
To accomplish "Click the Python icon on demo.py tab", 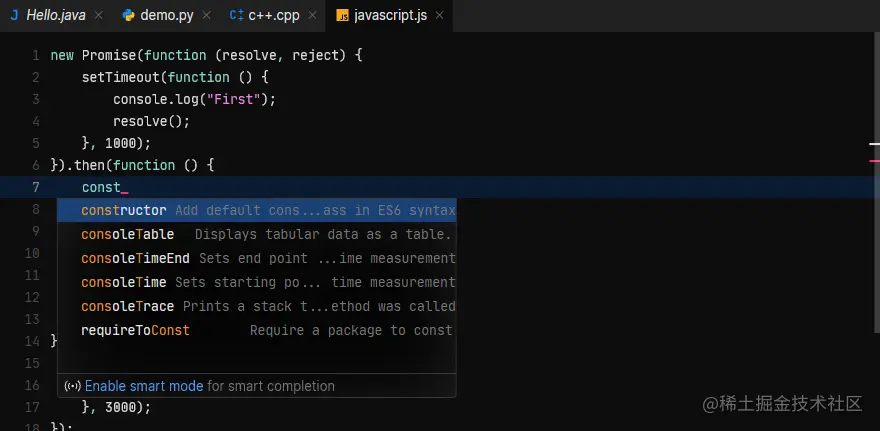I will pyautogui.click(x=129, y=15).
